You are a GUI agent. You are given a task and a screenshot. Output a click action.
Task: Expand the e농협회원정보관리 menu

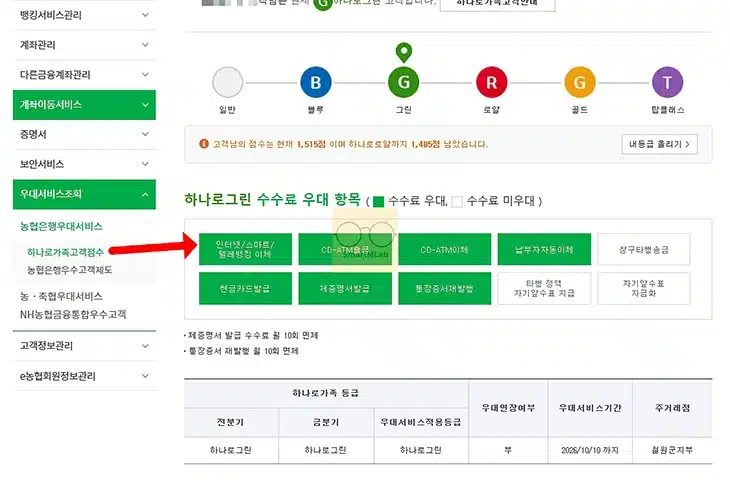84,376
